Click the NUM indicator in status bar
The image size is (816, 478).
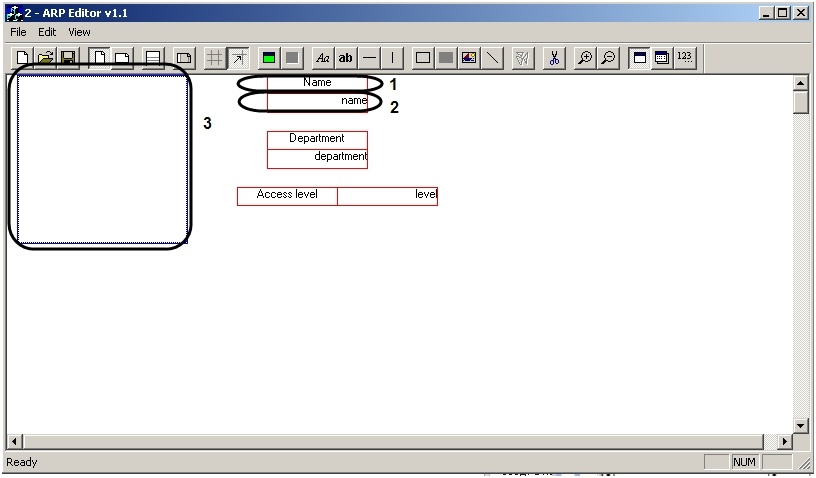click(744, 462)
